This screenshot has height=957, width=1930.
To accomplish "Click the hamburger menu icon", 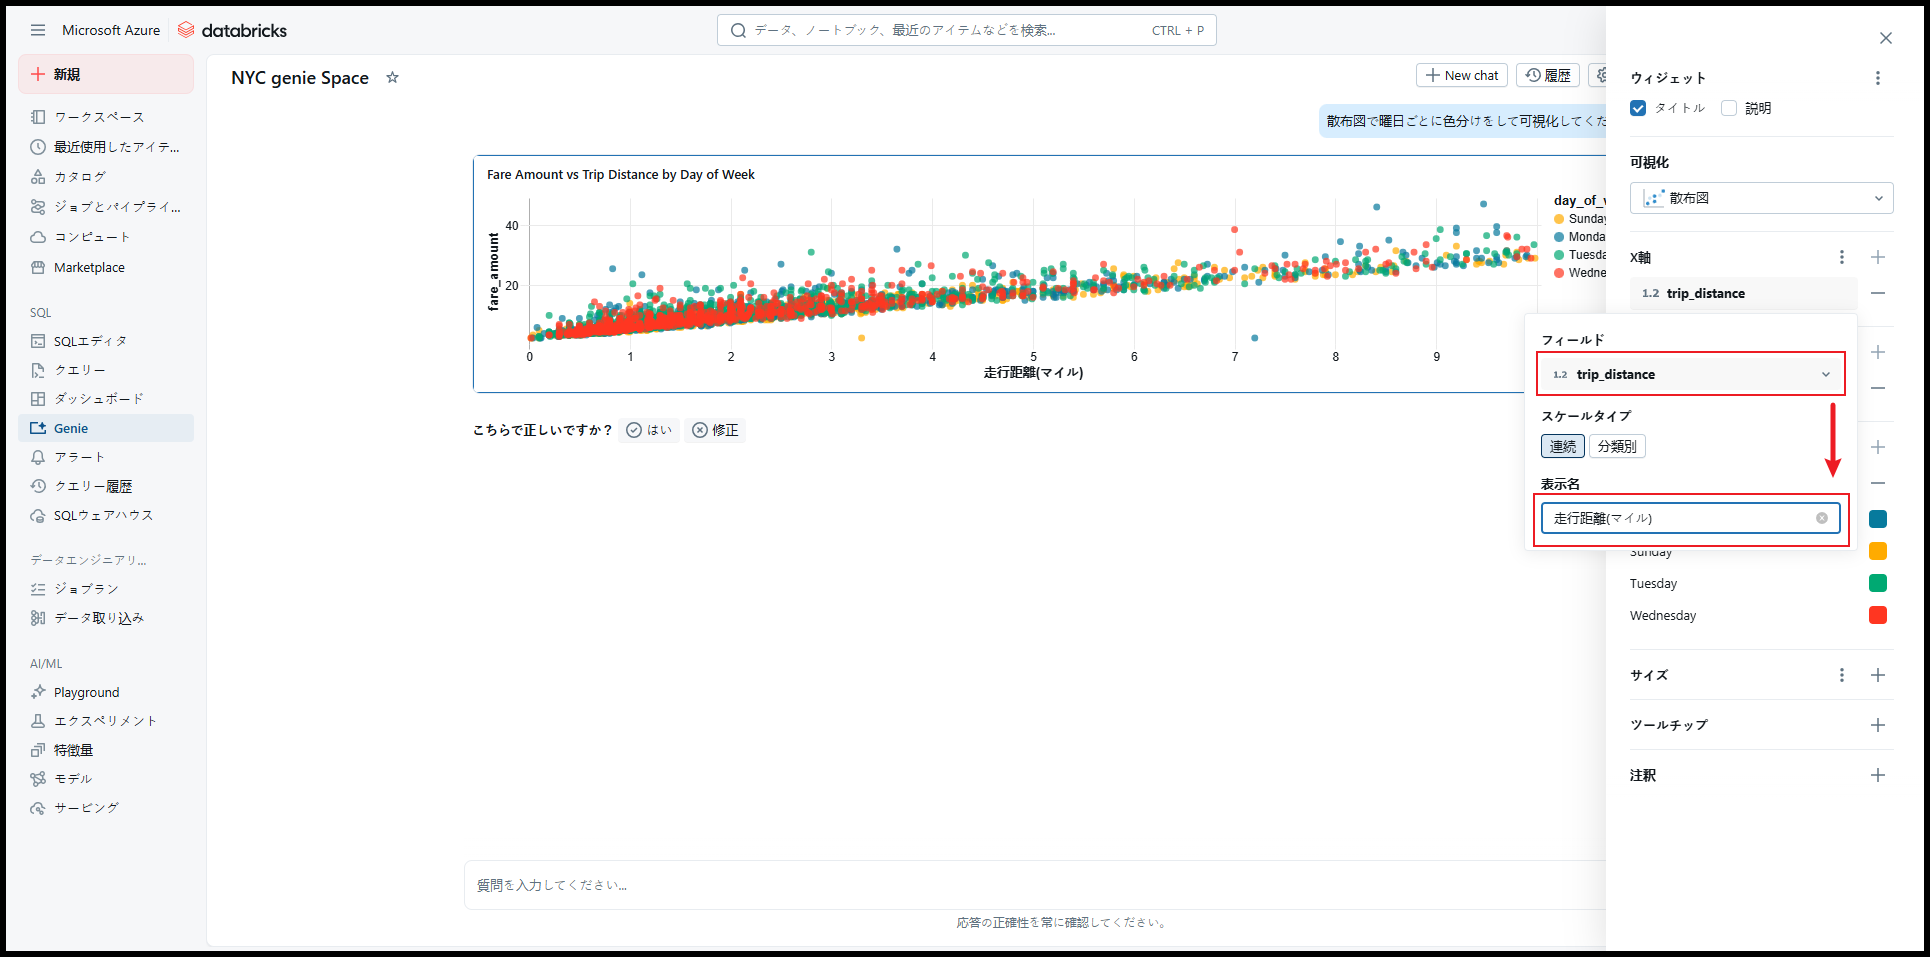I will click(x=38, y=30).
